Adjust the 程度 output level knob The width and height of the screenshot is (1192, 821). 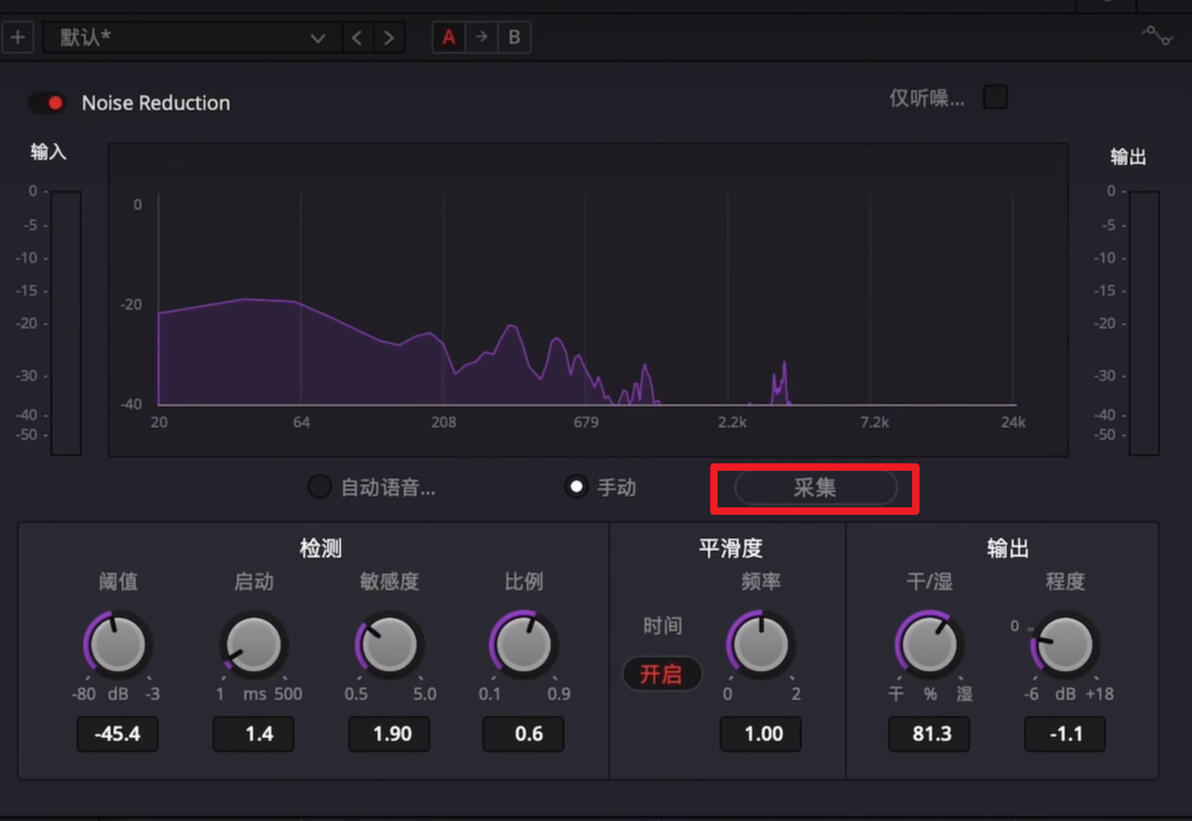1065,645
